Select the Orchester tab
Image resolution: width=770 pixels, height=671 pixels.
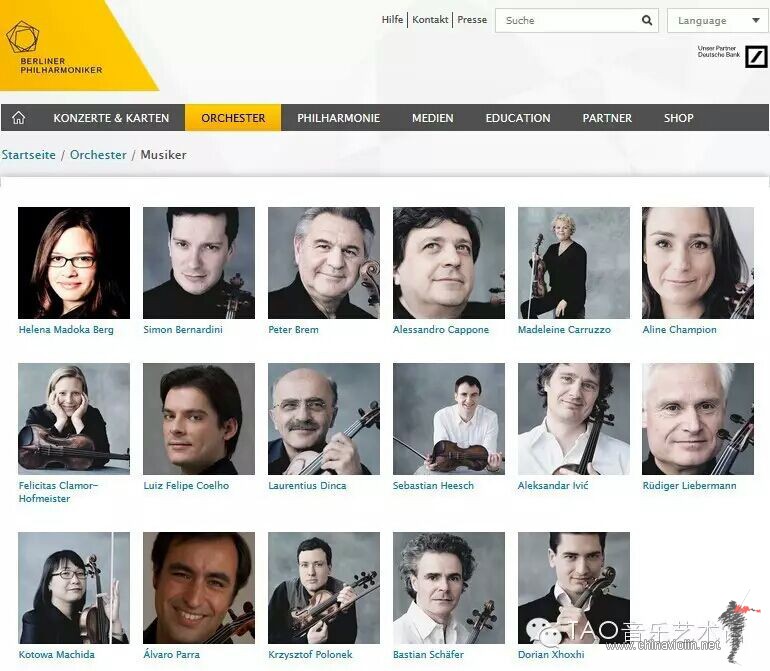click(x=233, y=118)
